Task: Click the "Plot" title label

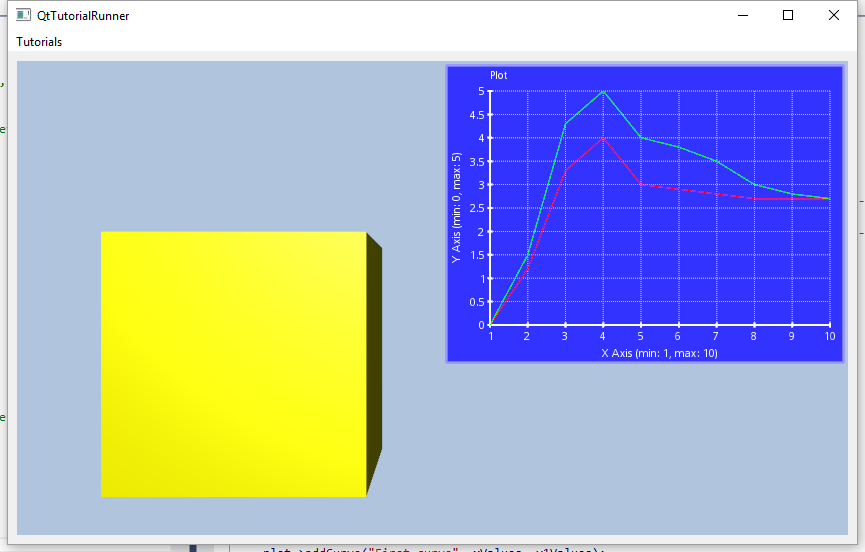Action: pyautogui.click(x=498, y=76)
